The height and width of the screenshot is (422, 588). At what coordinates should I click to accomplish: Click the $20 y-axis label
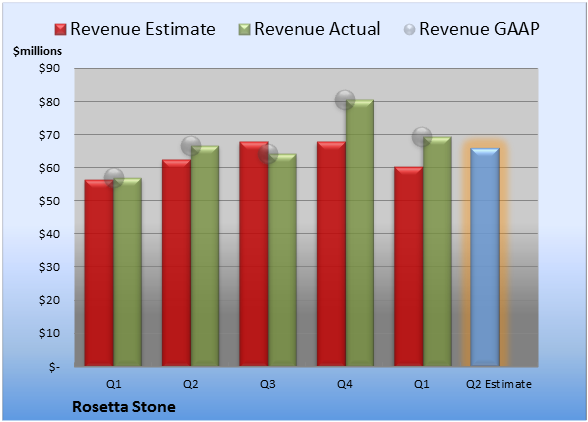(49, 300)
